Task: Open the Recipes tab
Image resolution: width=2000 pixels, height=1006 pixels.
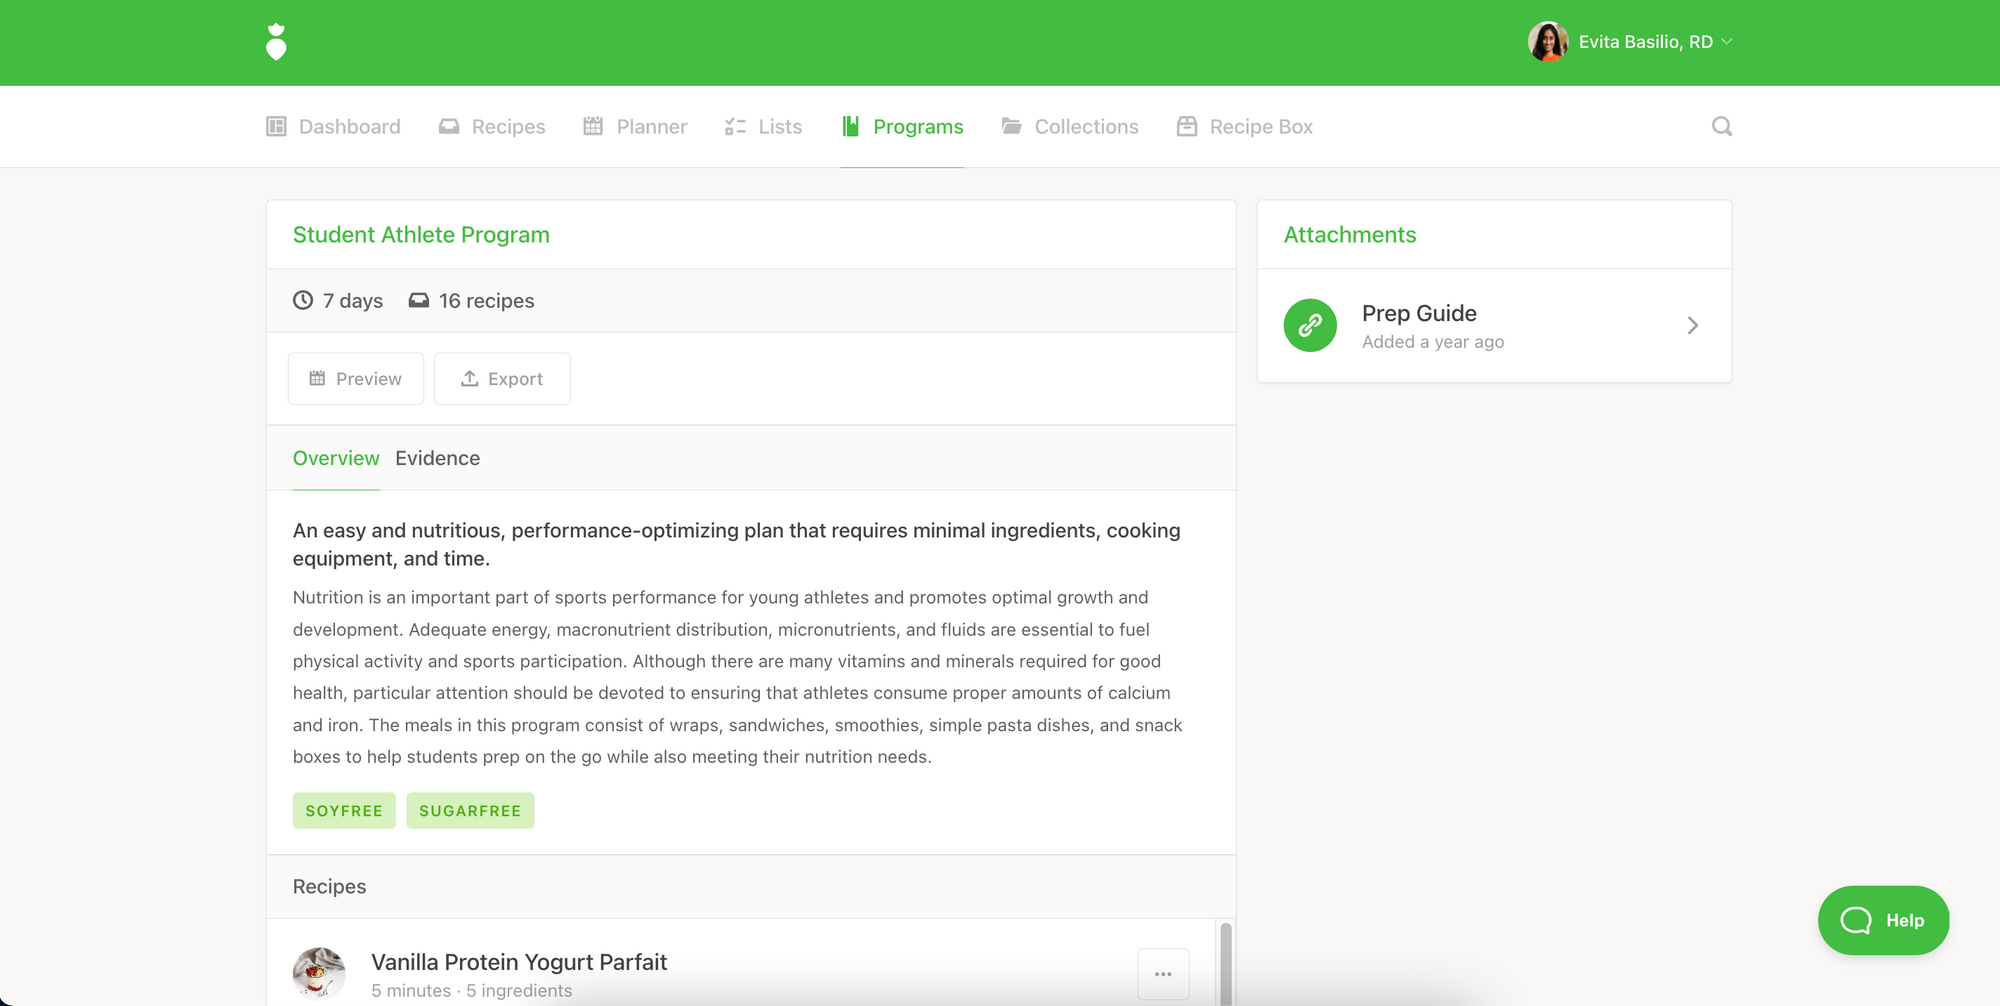Action: (492, 127)
